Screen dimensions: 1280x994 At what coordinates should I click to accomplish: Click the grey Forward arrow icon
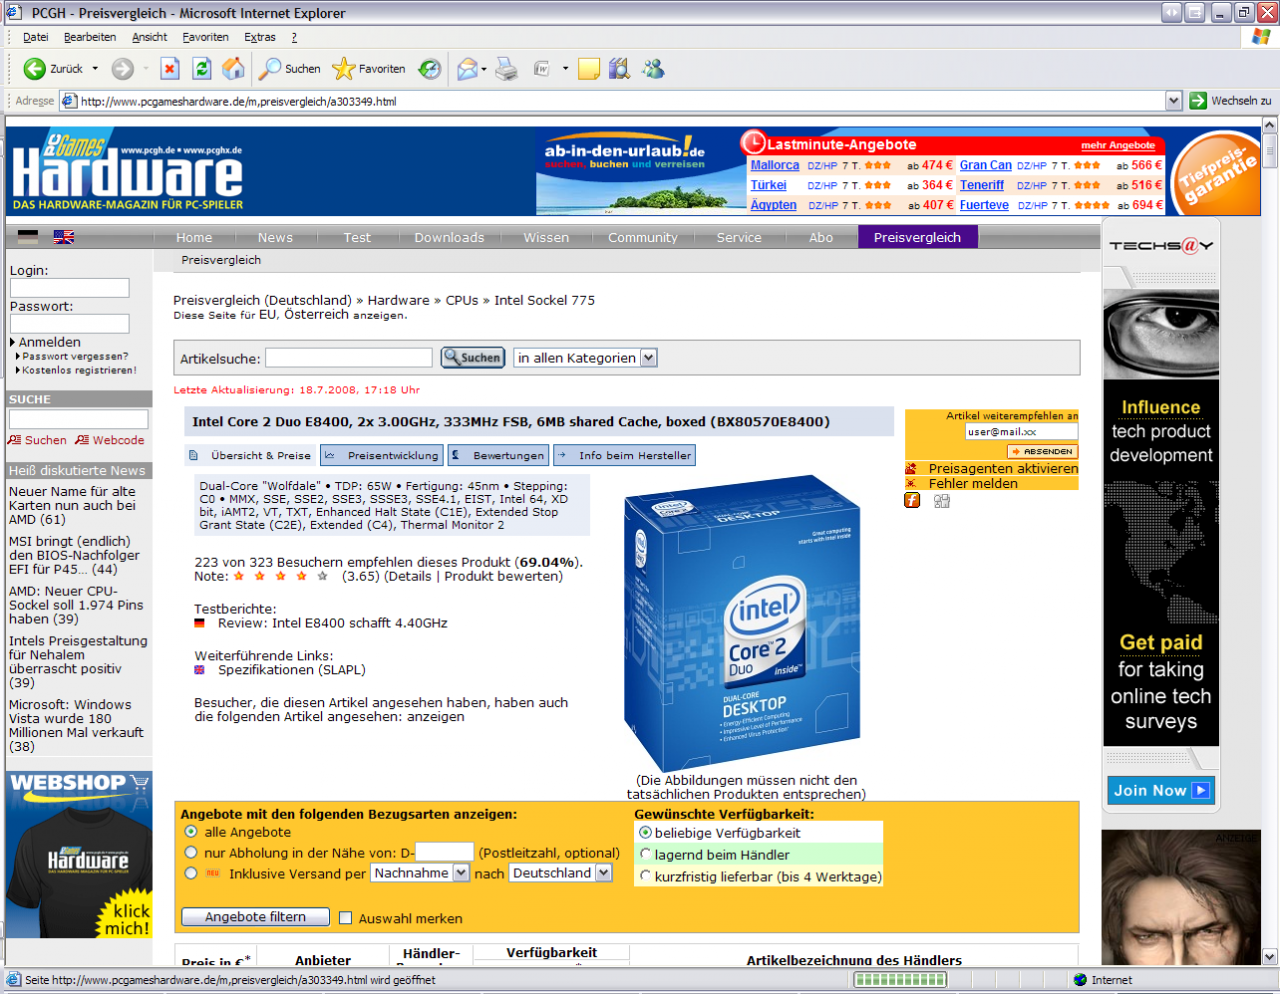tap(122, 69)
